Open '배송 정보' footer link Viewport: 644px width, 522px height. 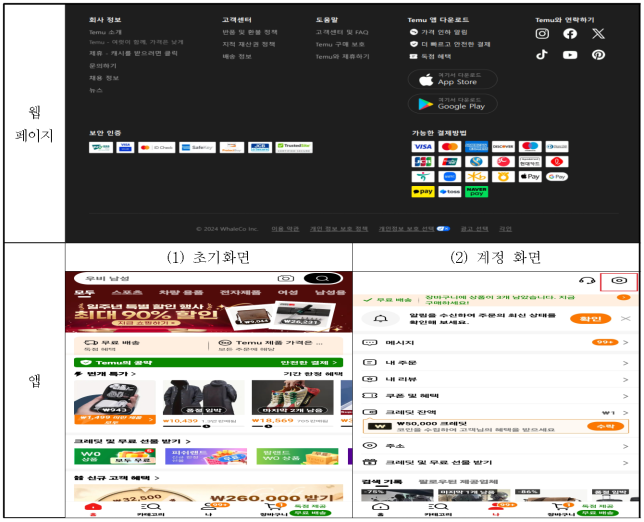pyautogui.click(x=237, y=56)
